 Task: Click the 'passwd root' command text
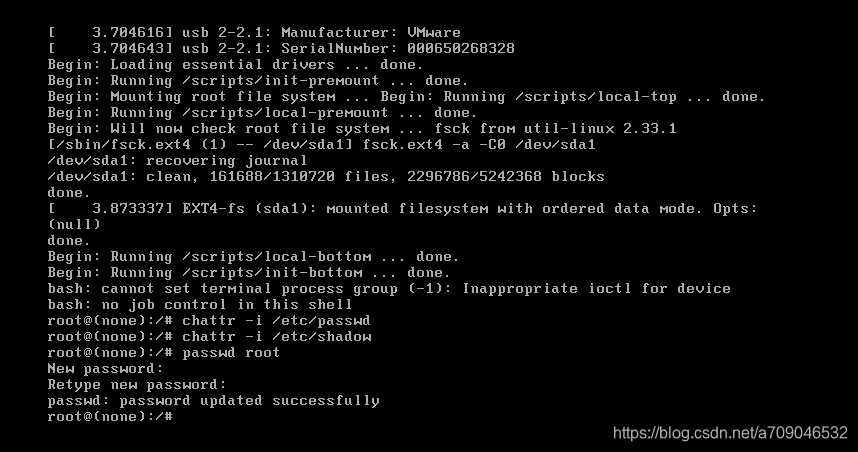(x=231, y=352)
